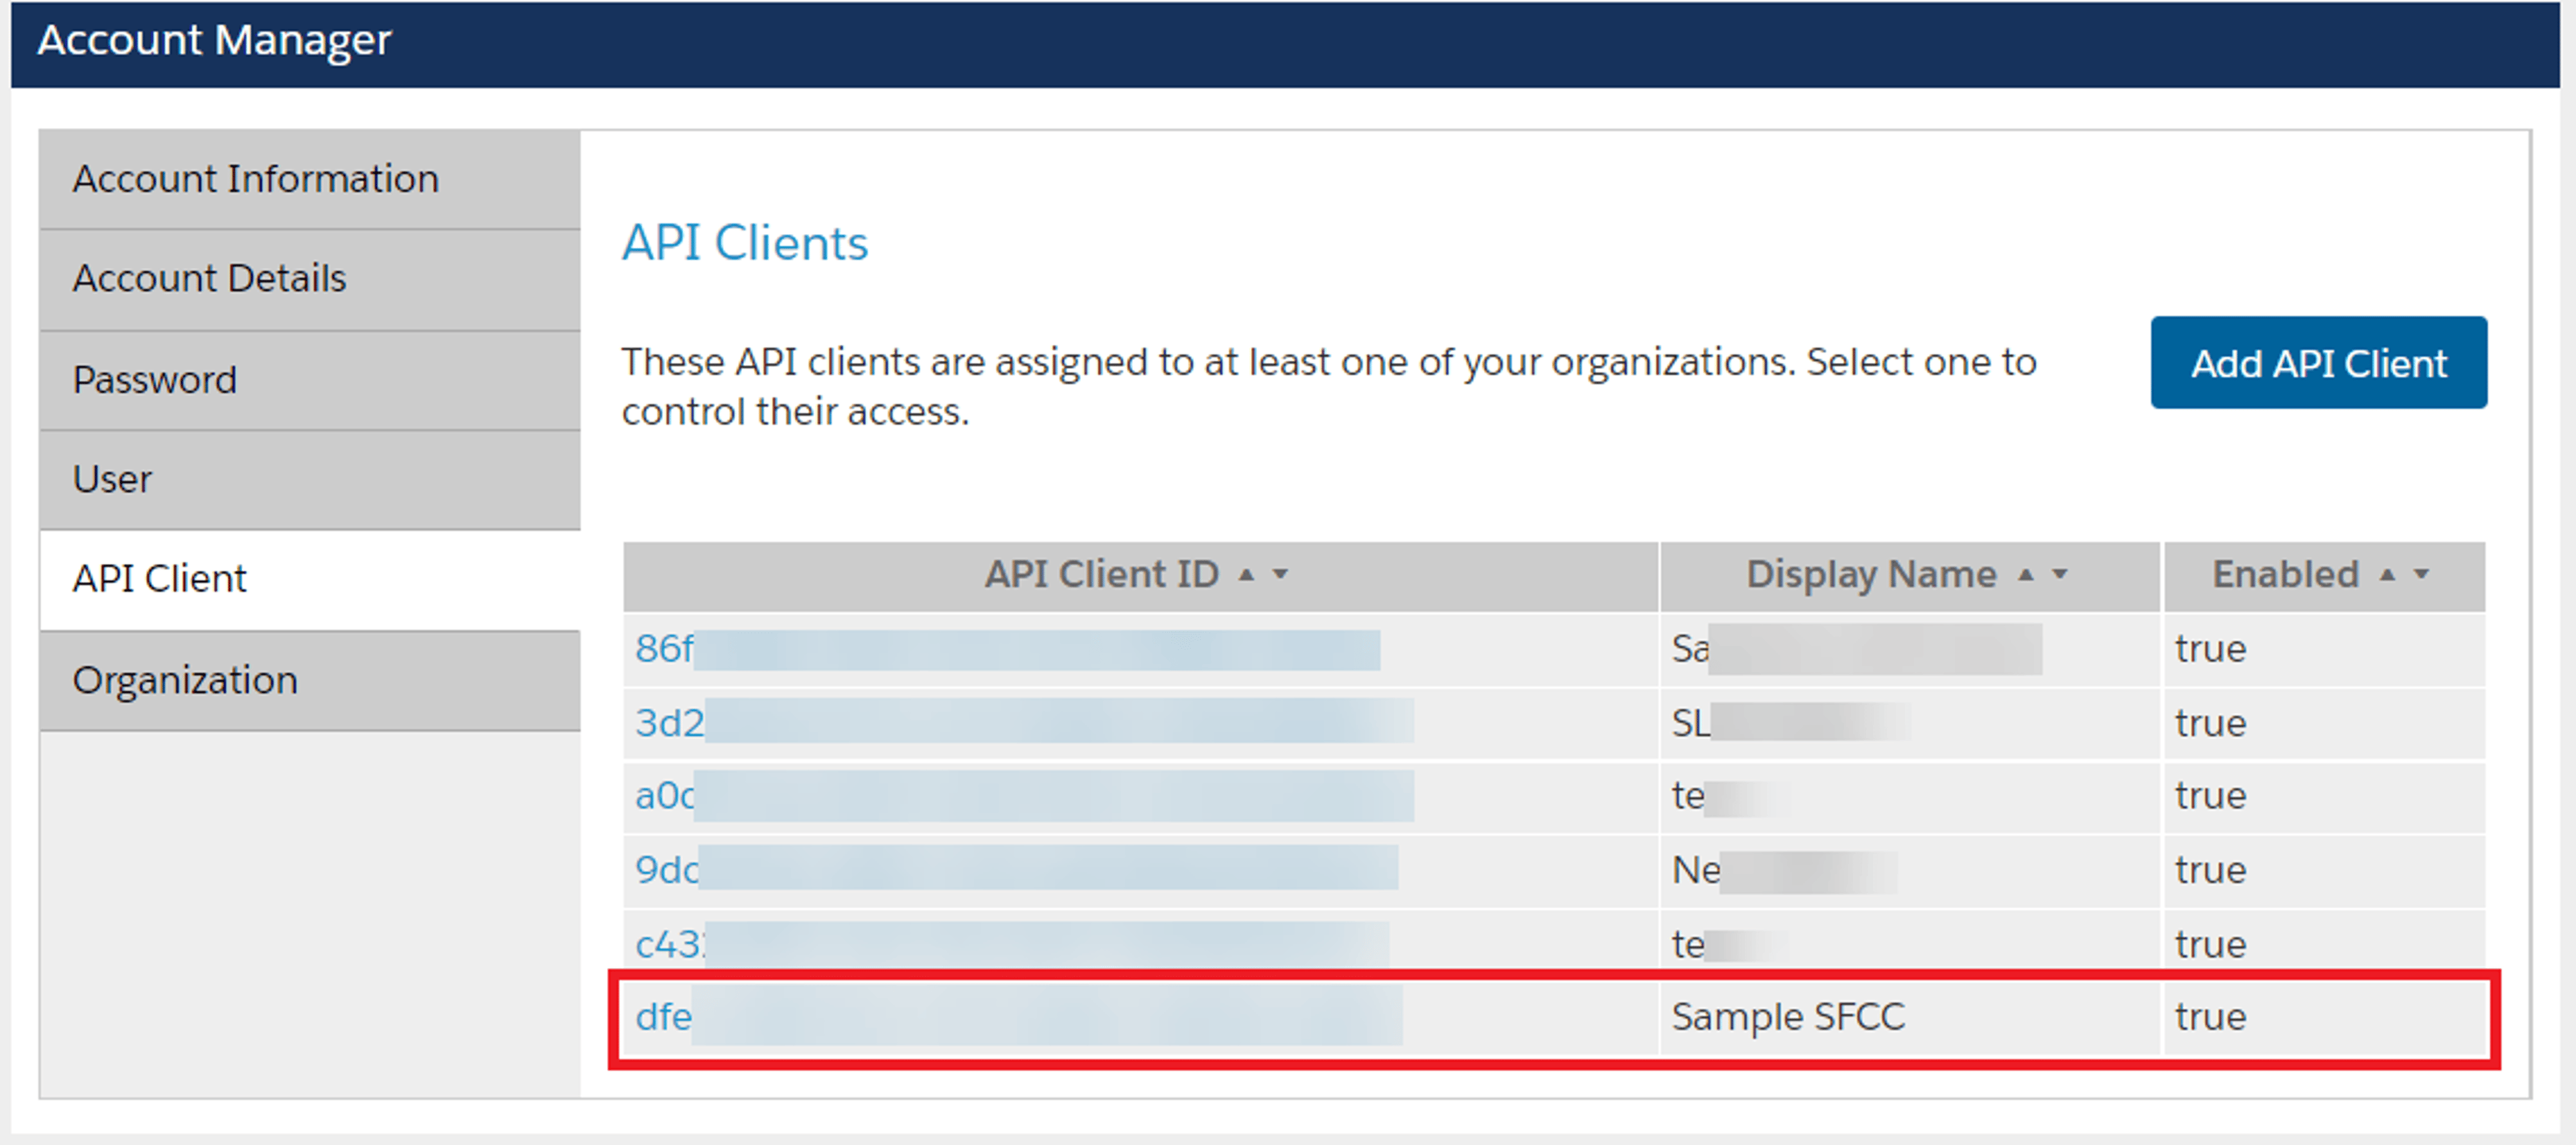Sort Enabled column descending arrow
Screen dimensions: 2576x1145
[2422, 575]
